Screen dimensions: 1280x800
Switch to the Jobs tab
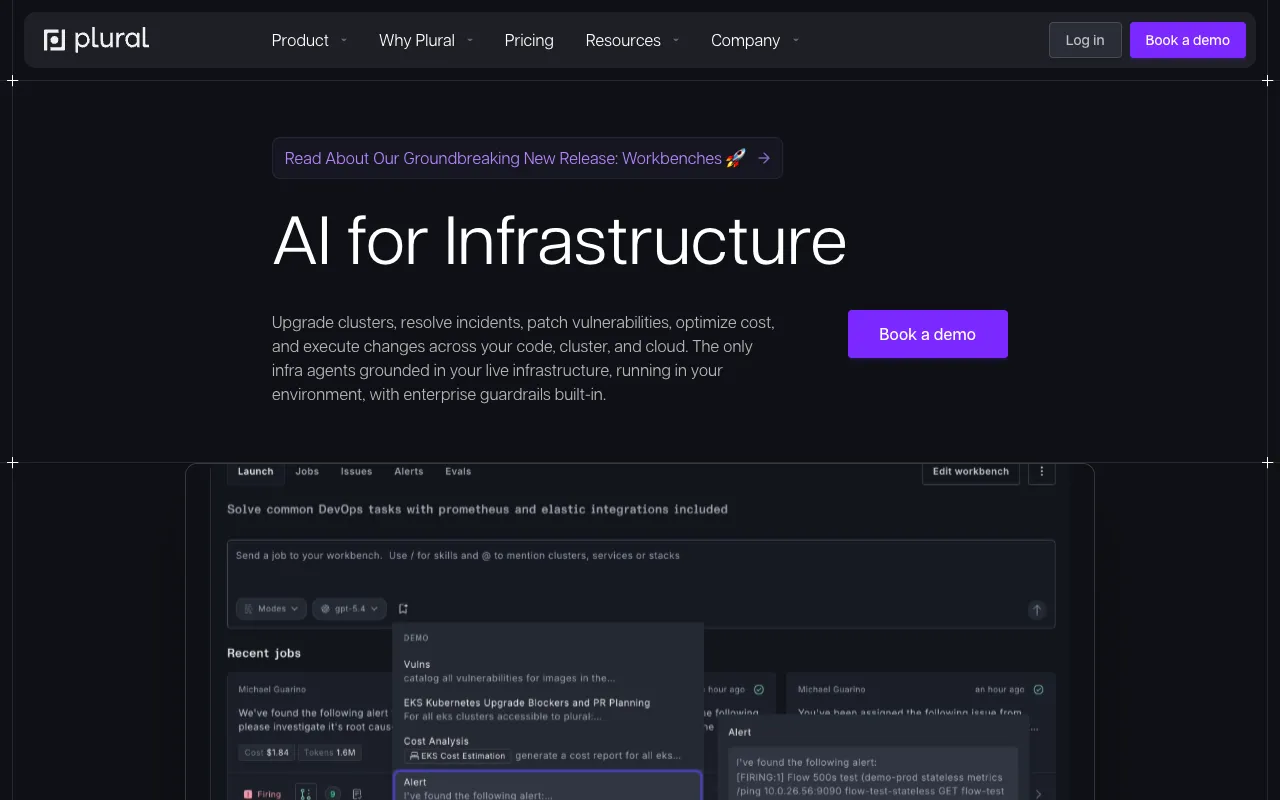click(x=307, y=471)
